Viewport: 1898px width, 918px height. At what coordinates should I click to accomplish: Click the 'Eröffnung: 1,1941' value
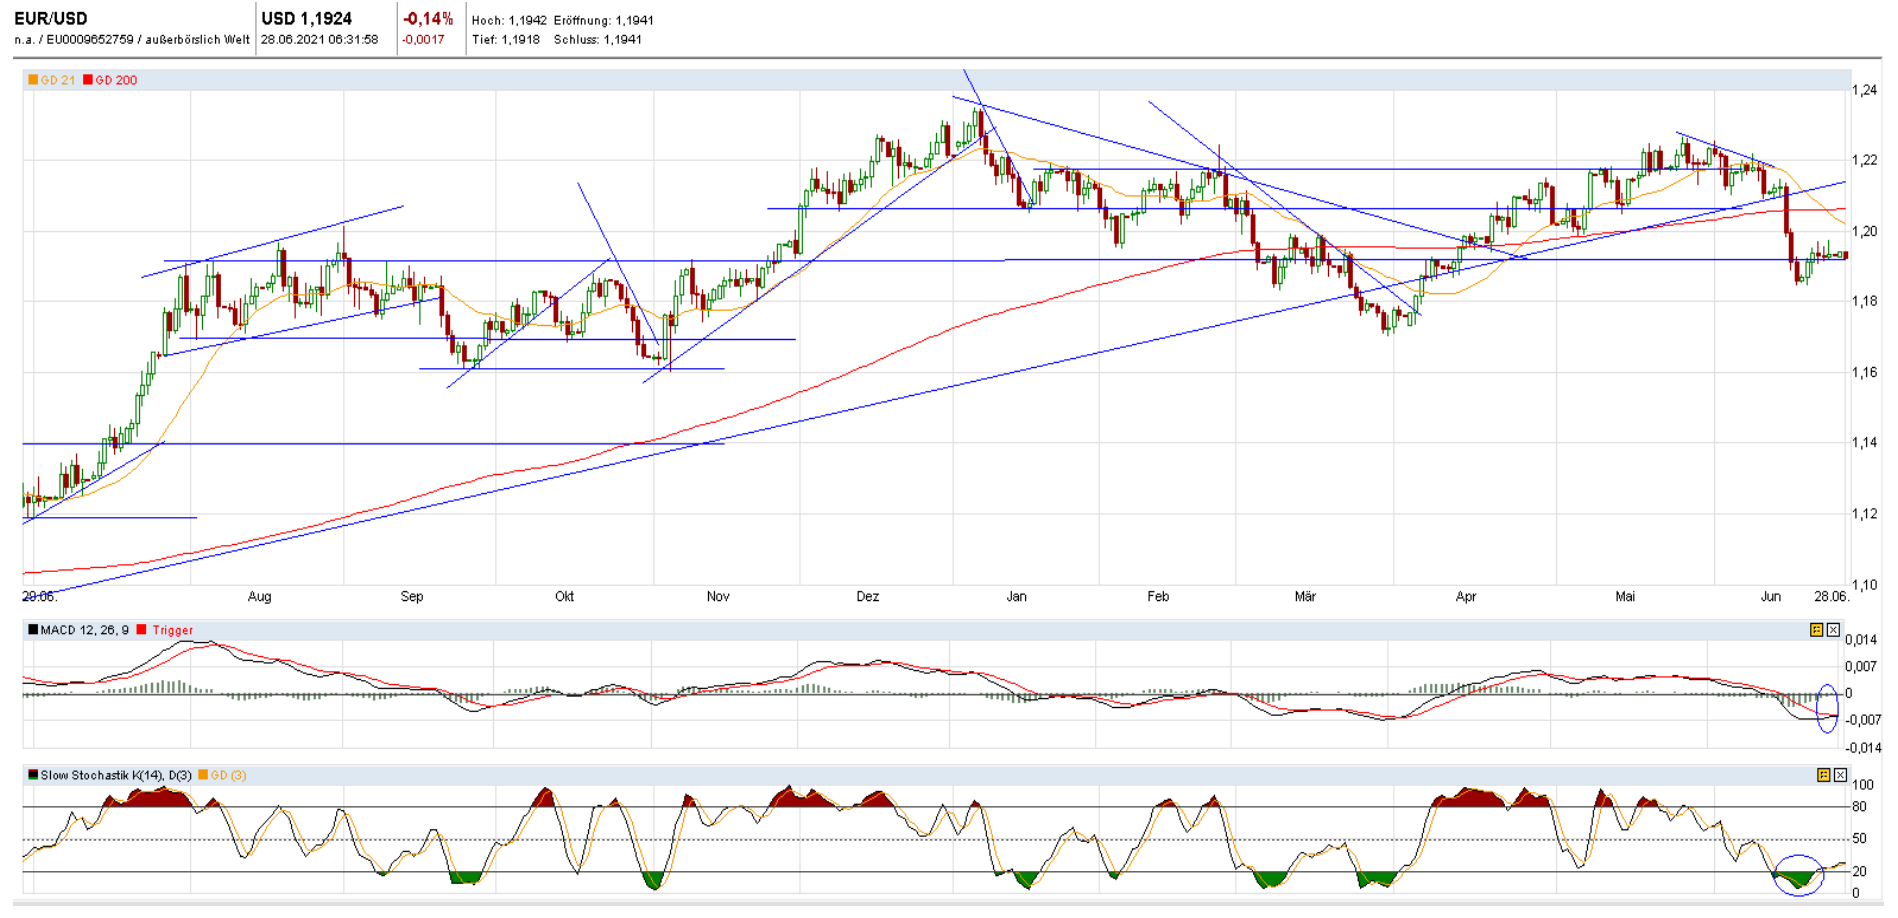(604, 20)
